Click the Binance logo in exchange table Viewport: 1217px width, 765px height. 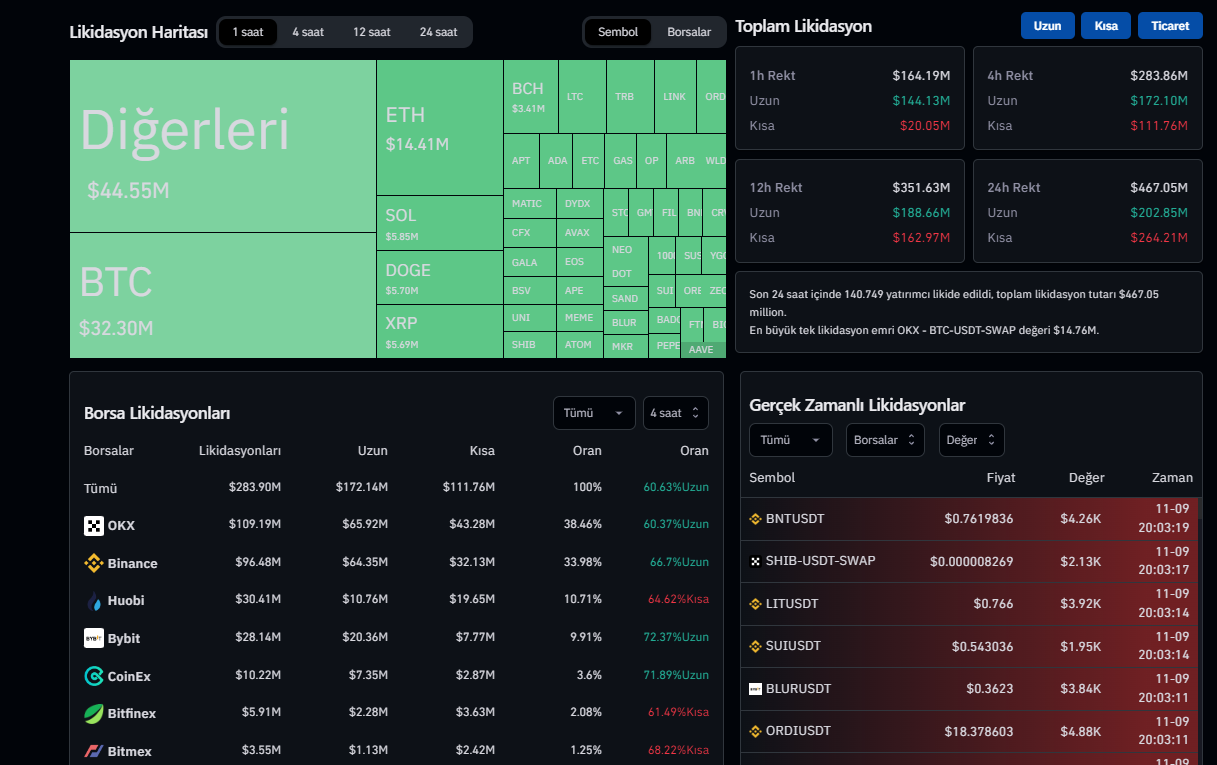[x=94, y=563]
